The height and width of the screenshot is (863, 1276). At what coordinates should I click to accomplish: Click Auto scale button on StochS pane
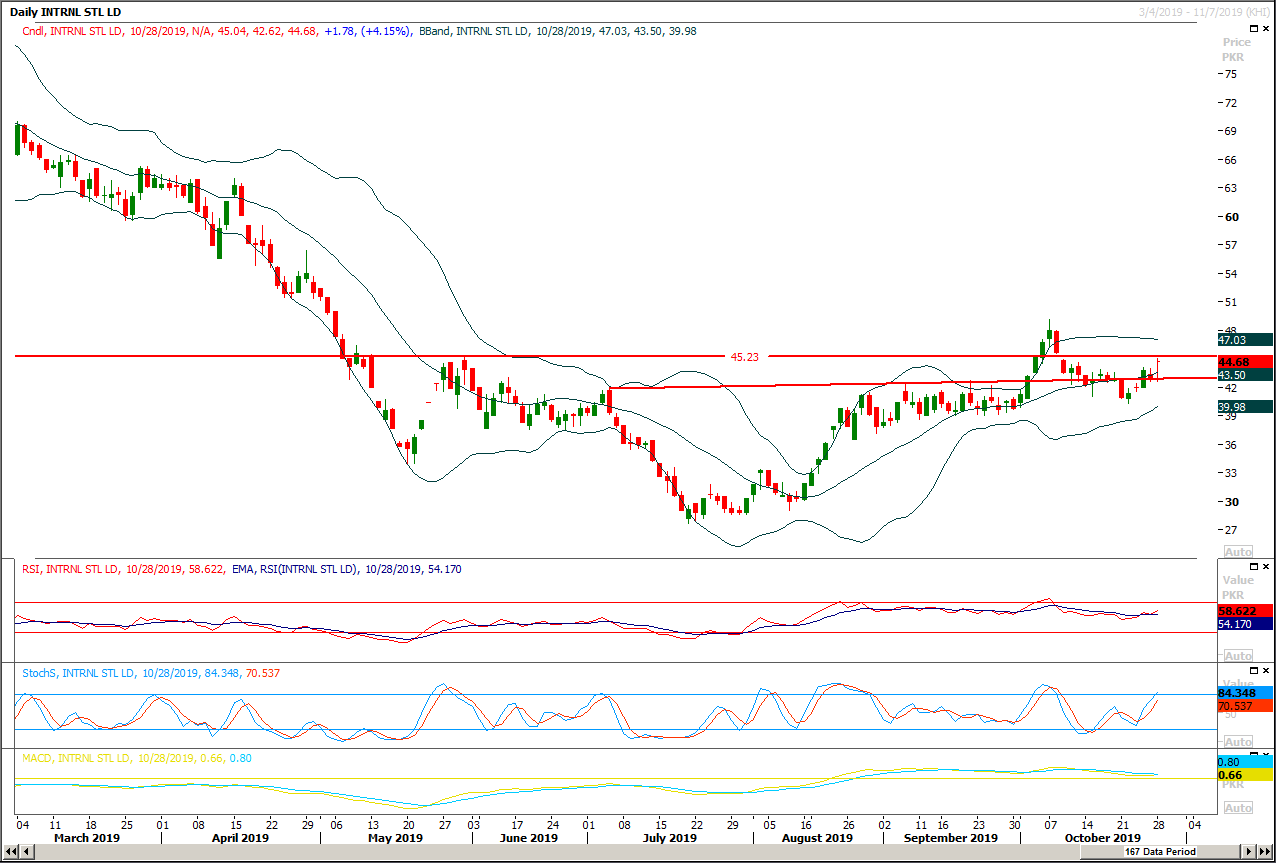click(x=1238, y=742)
